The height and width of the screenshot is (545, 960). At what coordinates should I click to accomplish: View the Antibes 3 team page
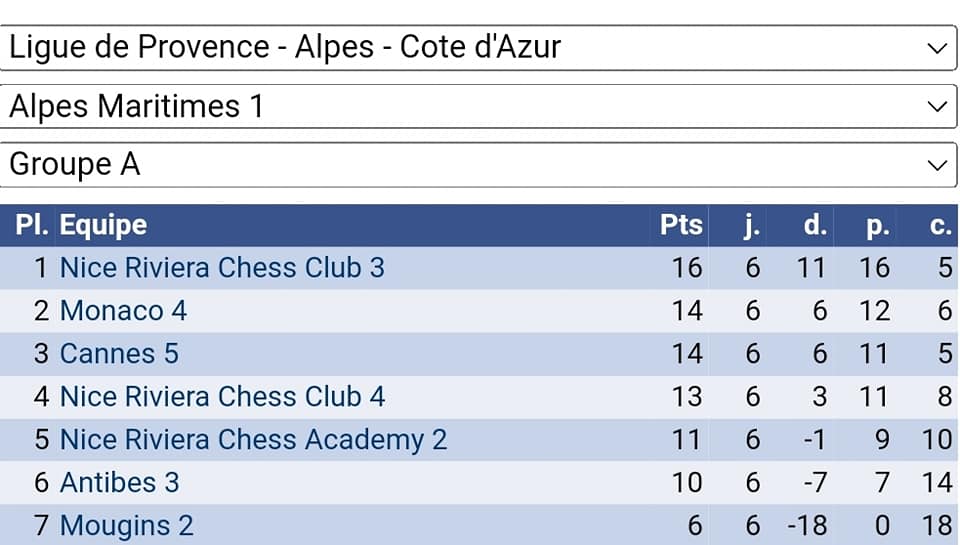click(x=119, y=483)
